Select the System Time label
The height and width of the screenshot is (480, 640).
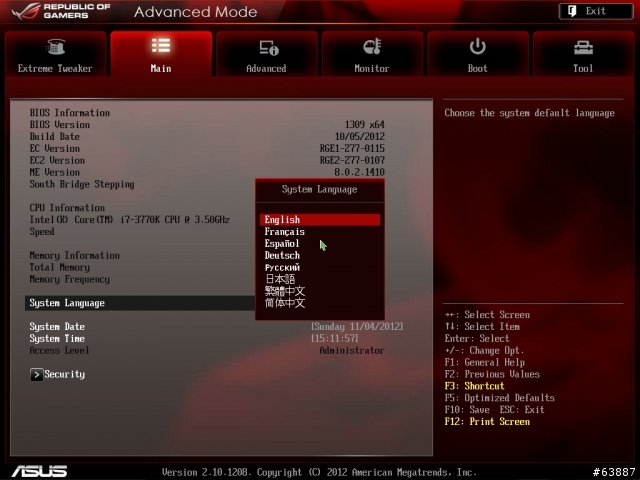pyautogui.click(x=57, y=338)
